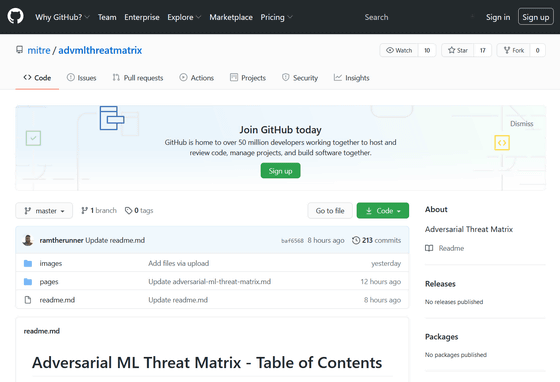Click the Readme link in About

coord(451,248)
